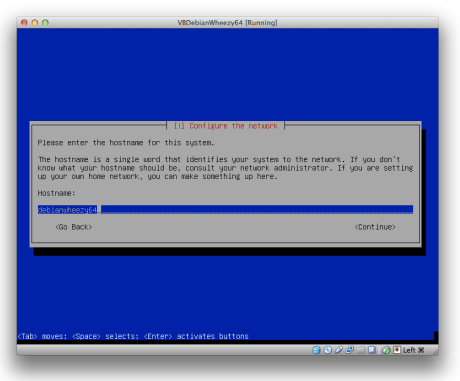Click the optical disc (CD) status icon

[328, 350]
